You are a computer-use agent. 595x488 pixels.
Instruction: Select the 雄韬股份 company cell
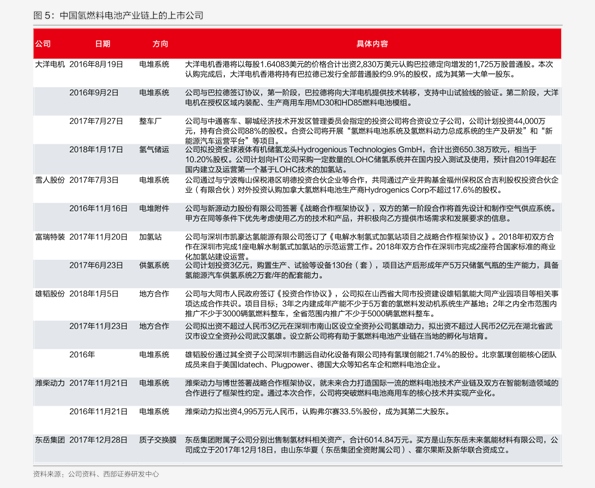50,294
